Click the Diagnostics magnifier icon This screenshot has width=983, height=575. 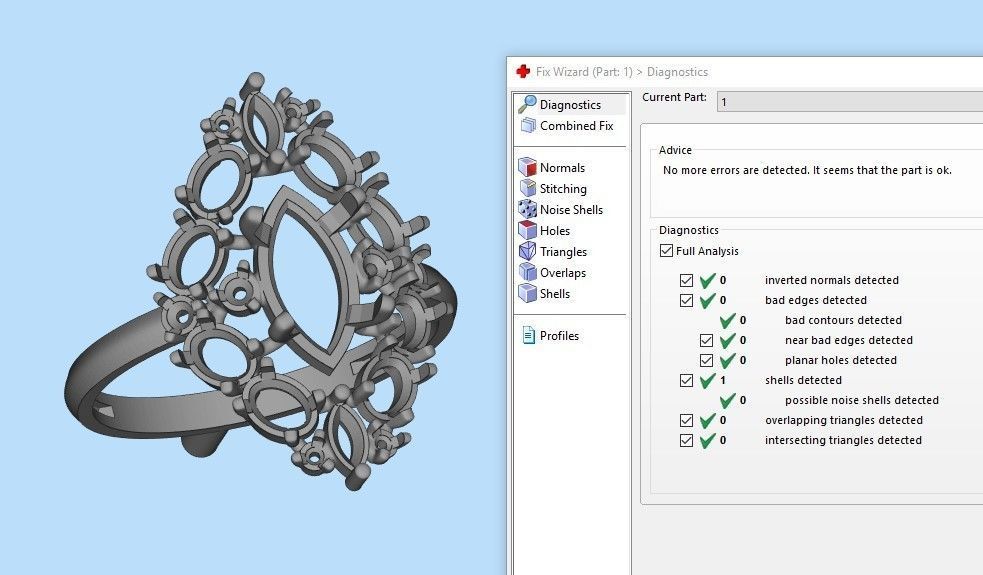[x=527, y=104]
